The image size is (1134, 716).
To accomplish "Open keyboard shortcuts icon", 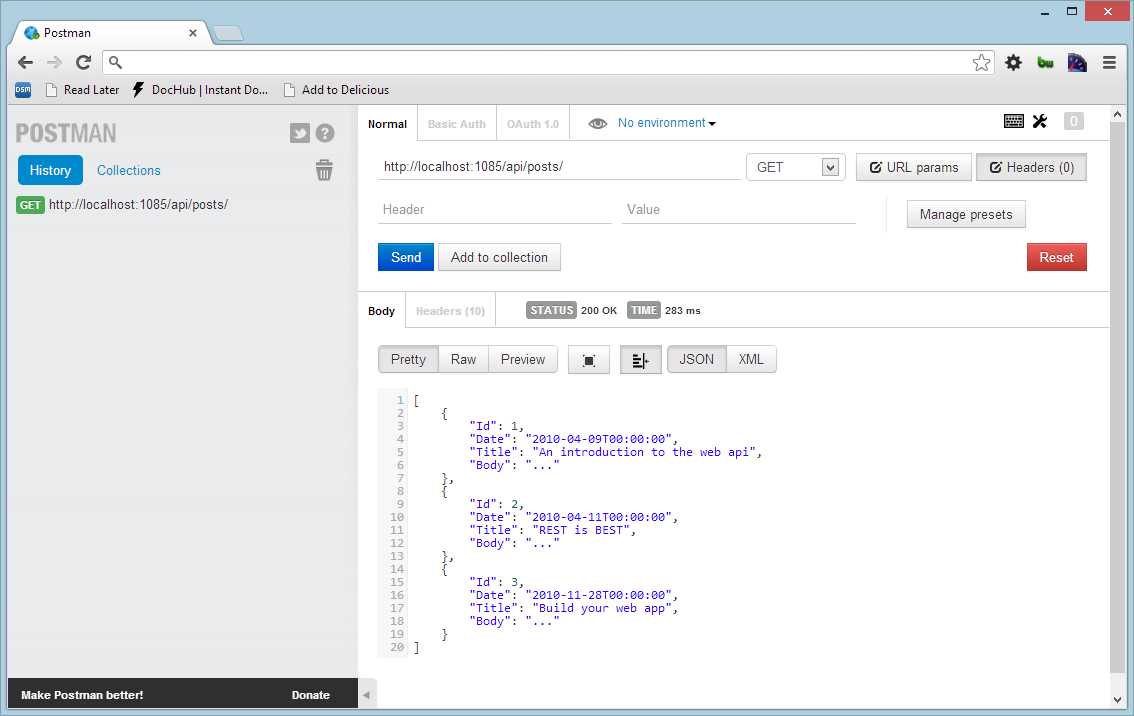I will click(1014, 122).
